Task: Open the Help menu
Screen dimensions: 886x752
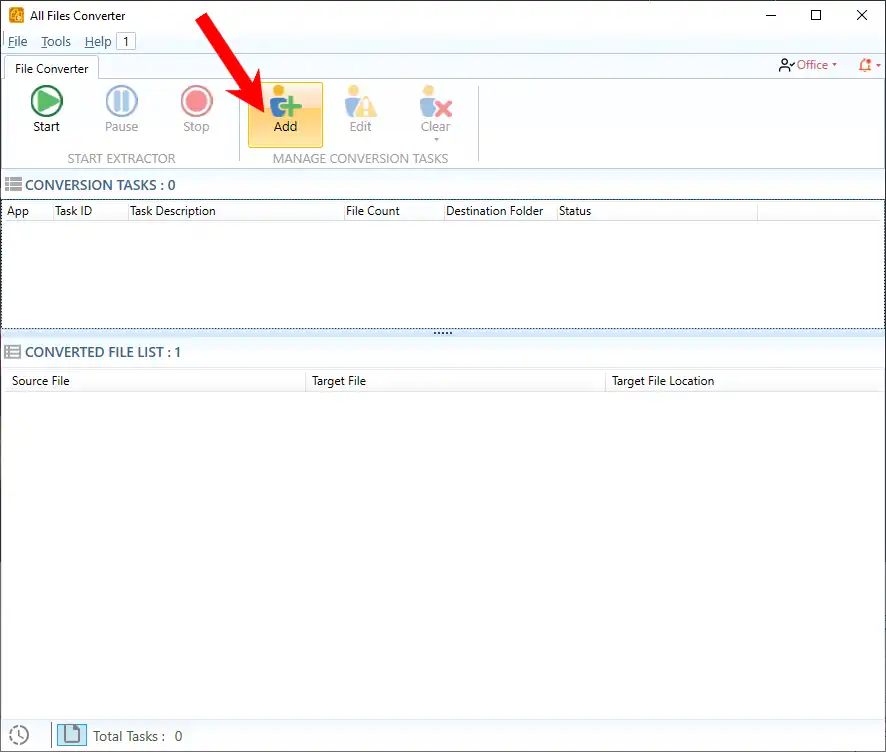Action: point(98,41)
